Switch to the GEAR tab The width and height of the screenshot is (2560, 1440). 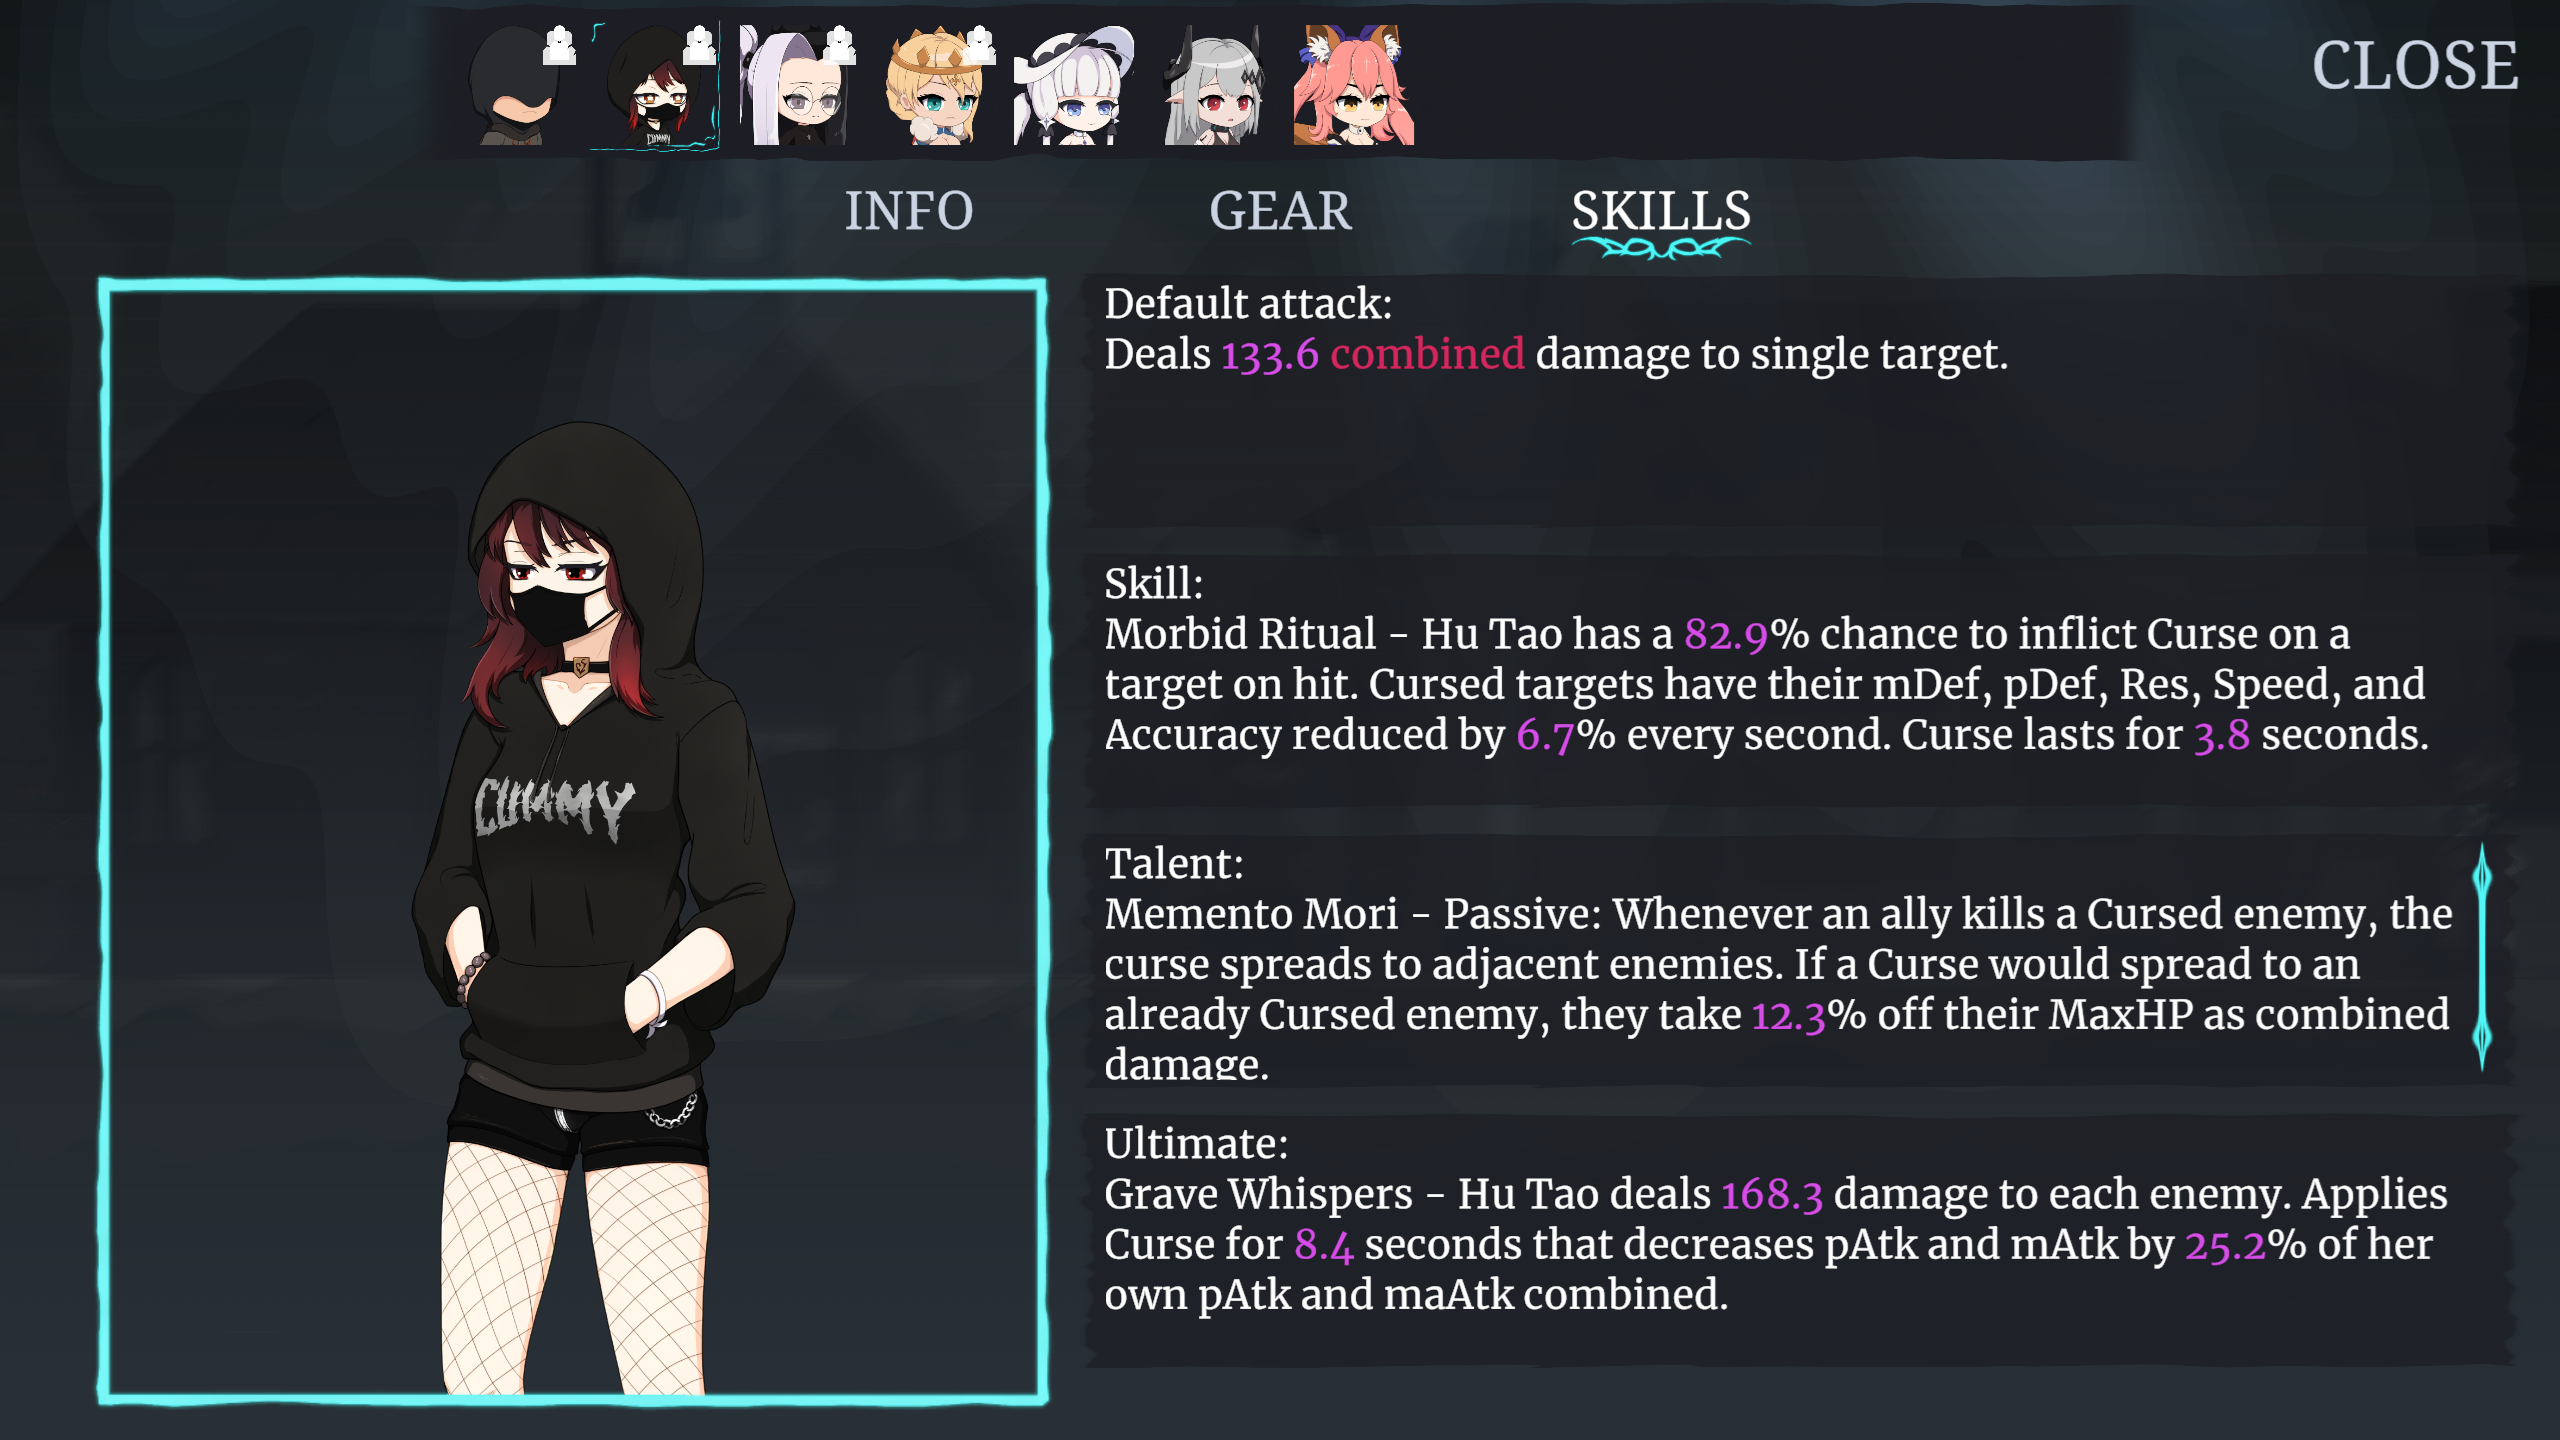pos(1280,211)
